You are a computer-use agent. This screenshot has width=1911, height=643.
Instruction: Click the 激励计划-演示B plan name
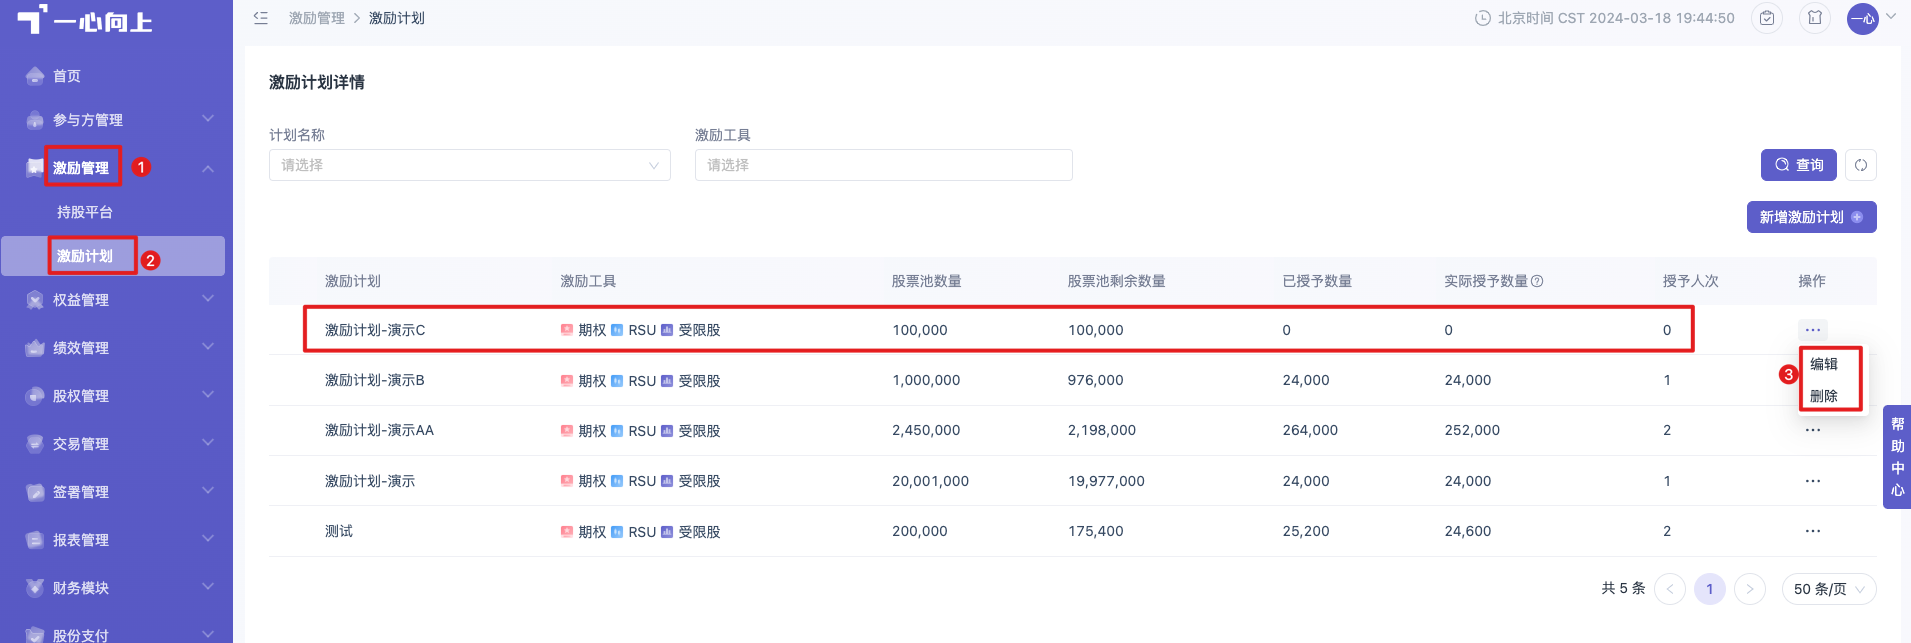pos(375,380)
